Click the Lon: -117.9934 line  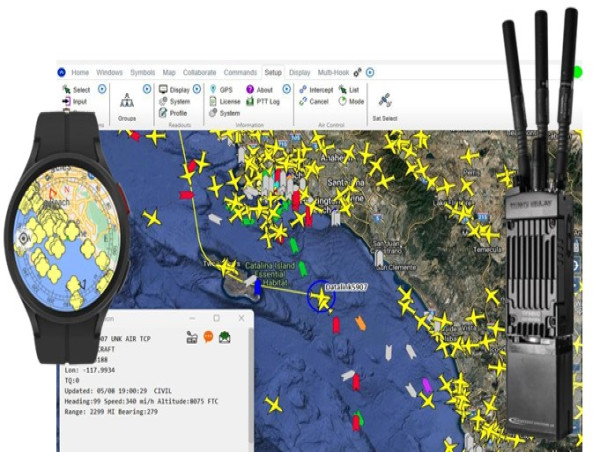(x=90, y=370)
